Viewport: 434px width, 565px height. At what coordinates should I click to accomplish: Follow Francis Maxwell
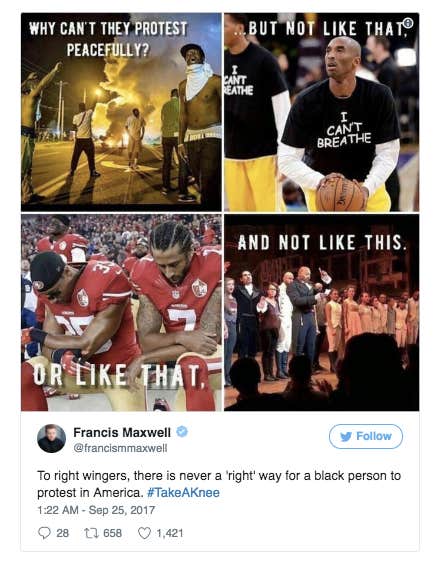366,436
